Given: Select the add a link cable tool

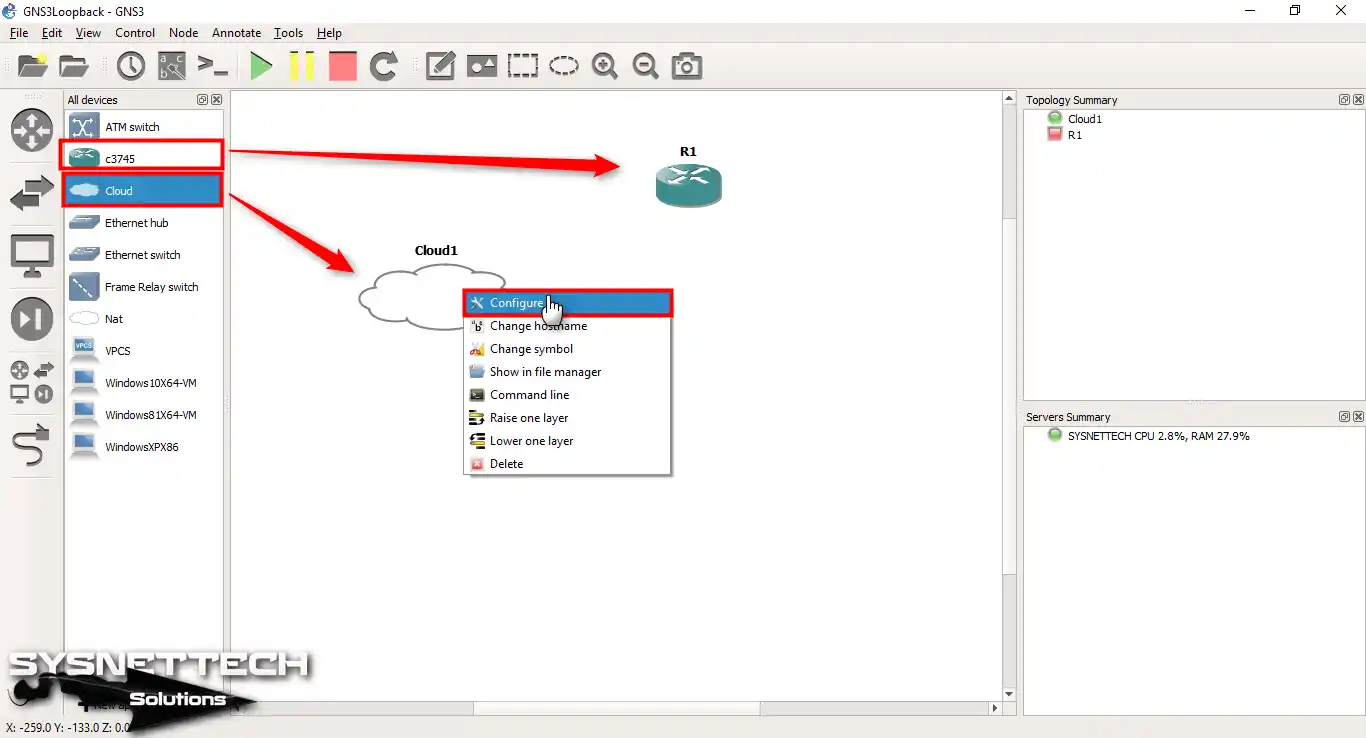Looking at the screenshot, I should pos(32,446).
